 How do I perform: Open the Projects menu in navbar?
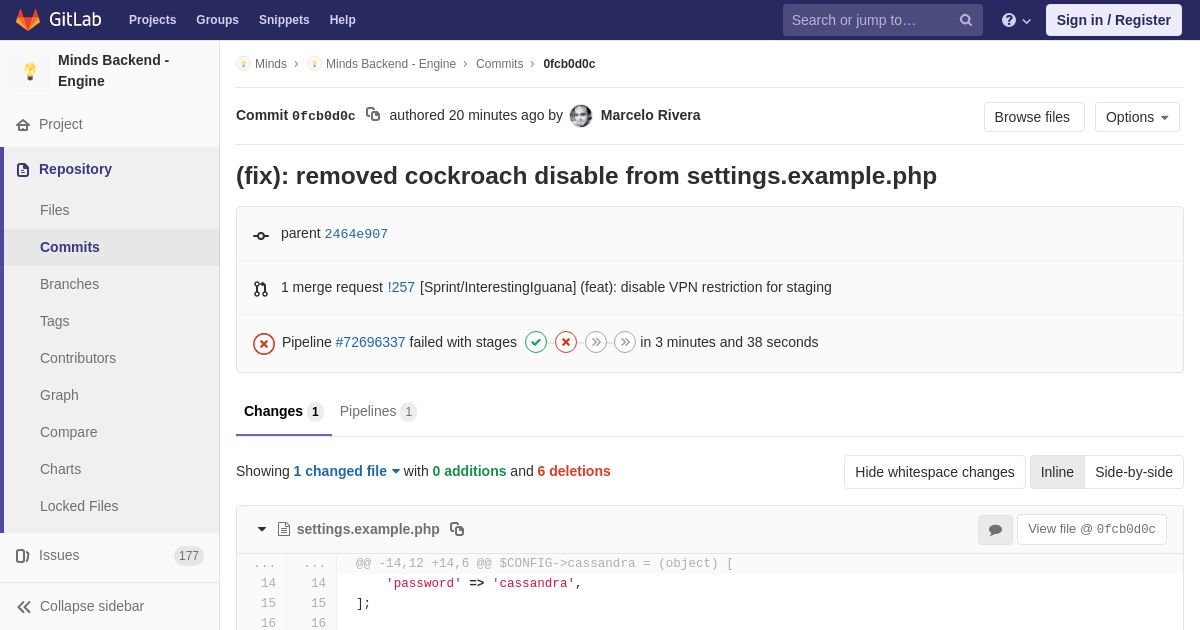click(152, 20)
